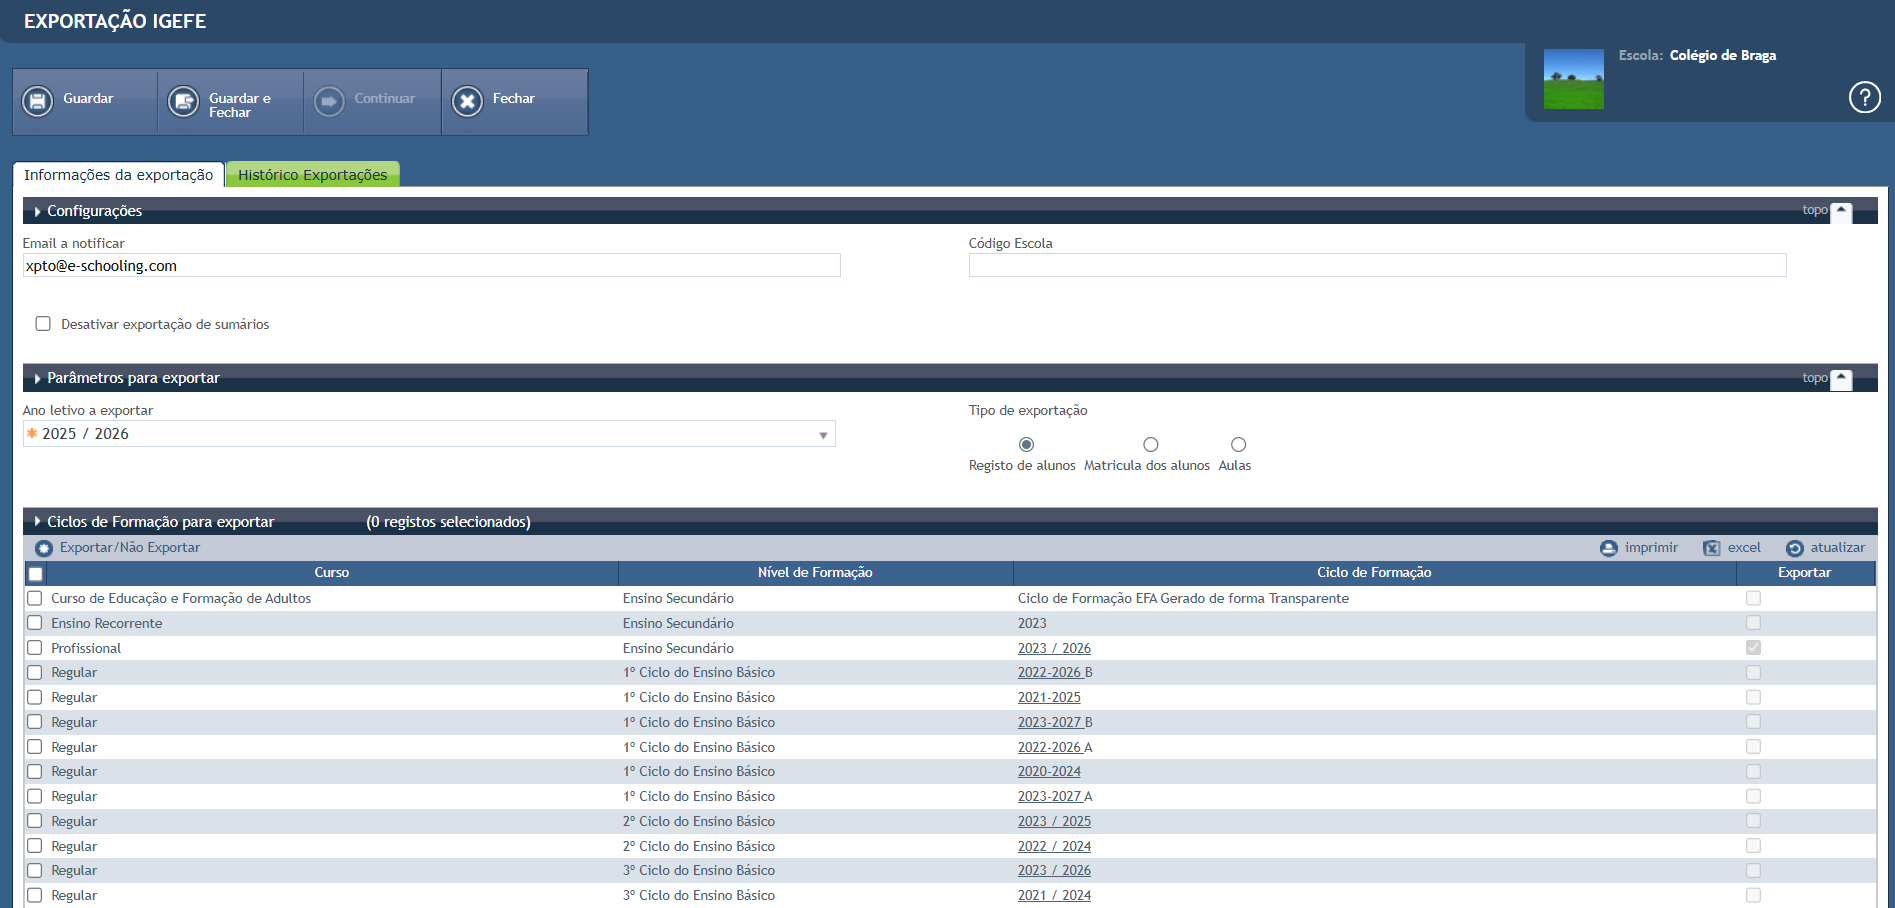
Task: Collapse the Parâmetros para exportar section triangle
Action: click(x=38, y=379)
